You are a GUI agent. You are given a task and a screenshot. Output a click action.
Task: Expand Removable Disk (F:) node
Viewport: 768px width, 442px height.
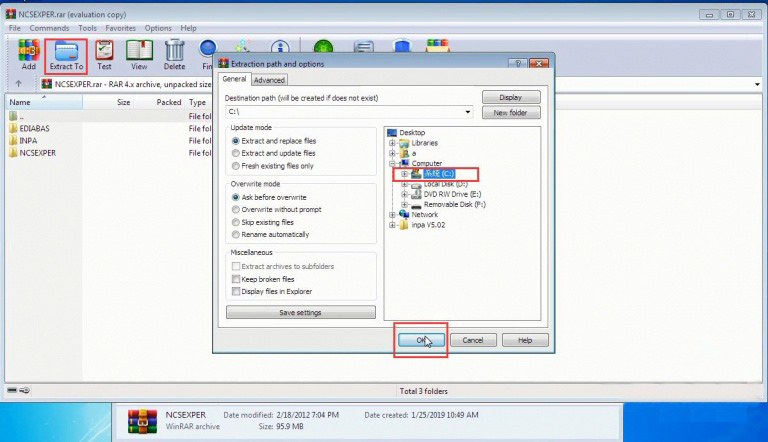coord(404,205)
